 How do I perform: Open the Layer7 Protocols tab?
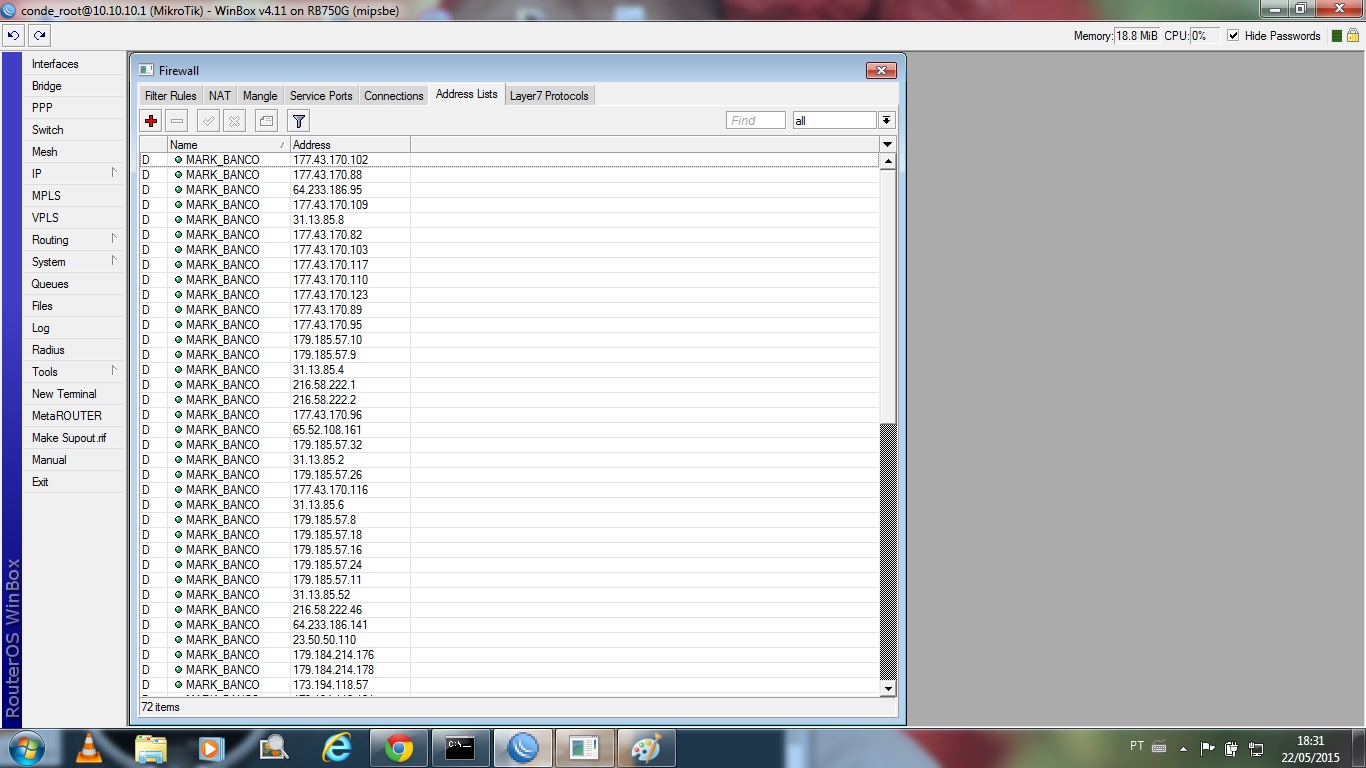[x=549, y=96]
